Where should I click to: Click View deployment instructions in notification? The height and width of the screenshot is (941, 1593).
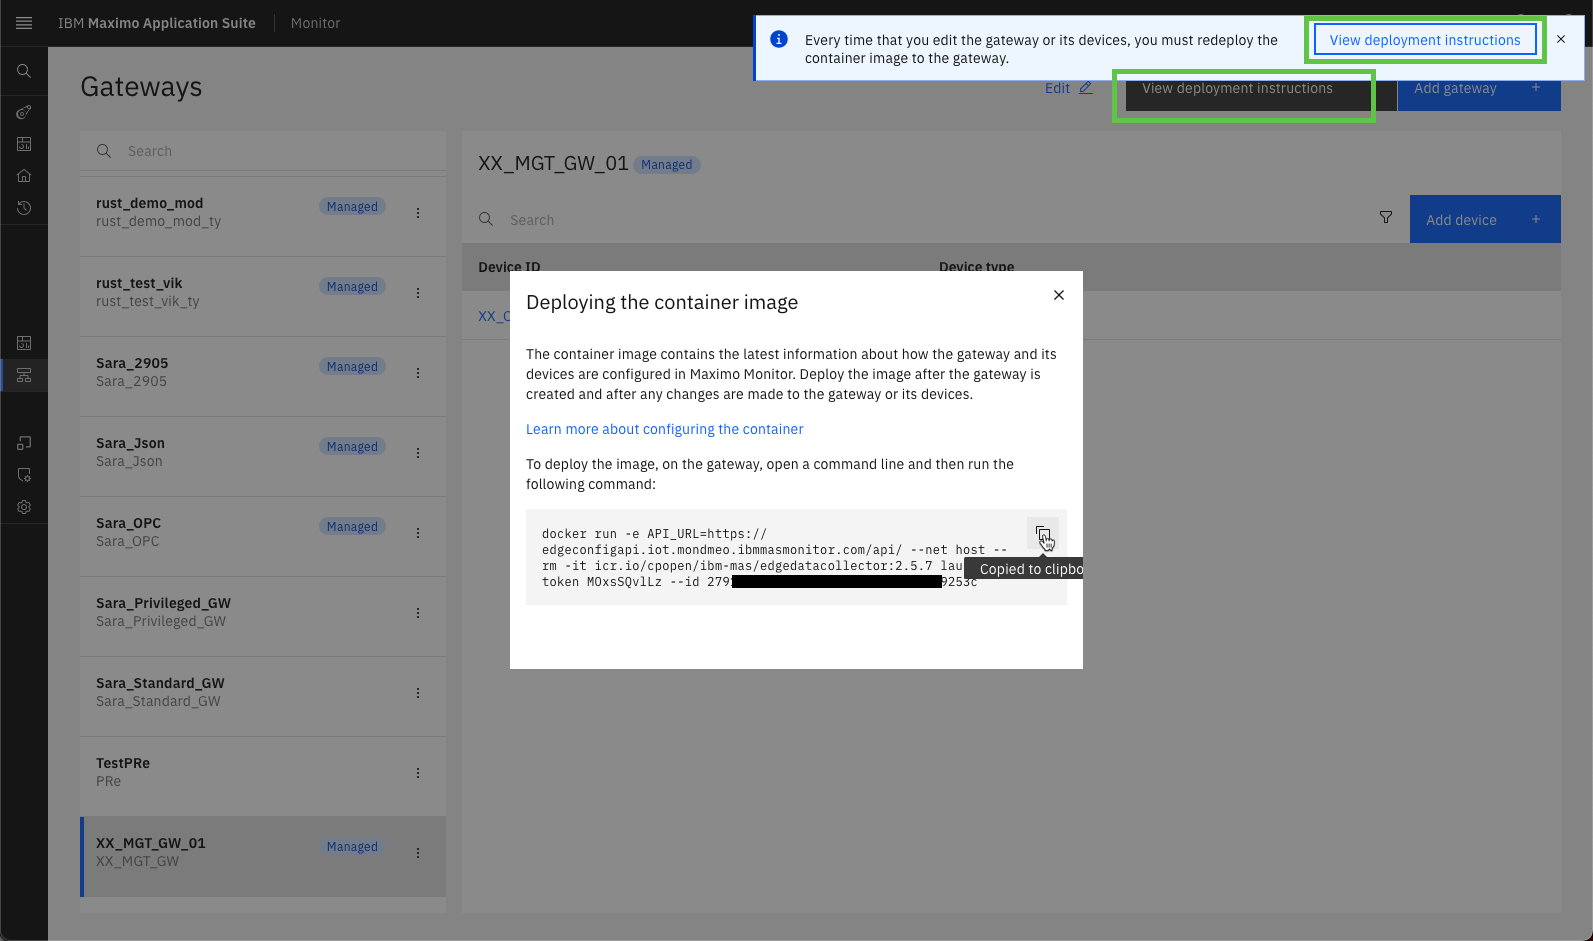click(x=1425, y=40)
